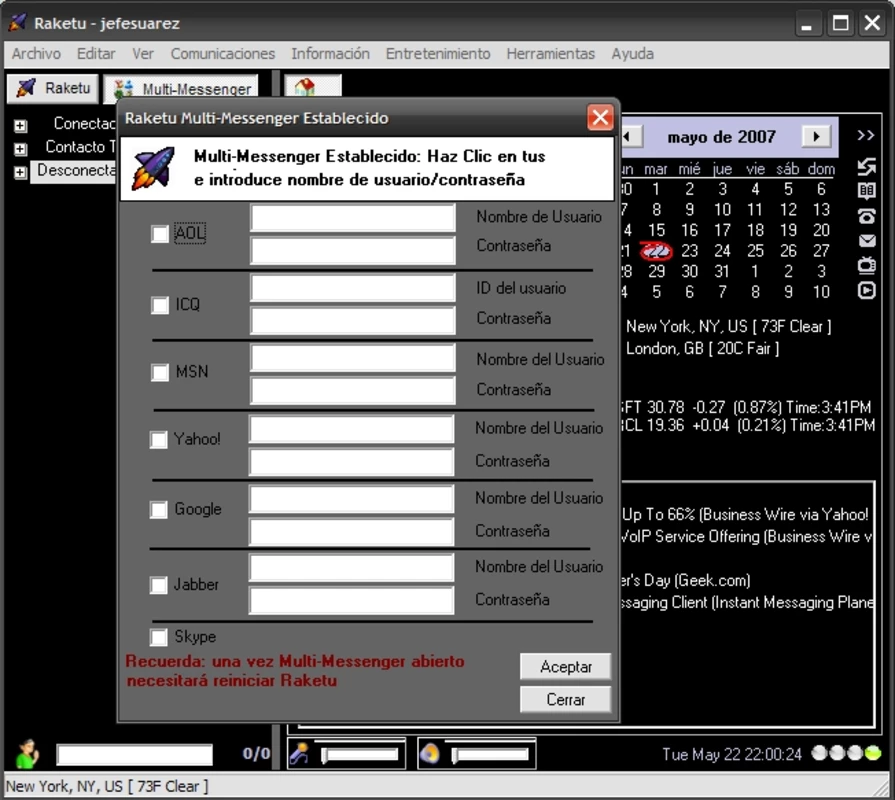Click the telephone icon in right sidebar
This screenshot has height=800, width=895.
point(866,216)
